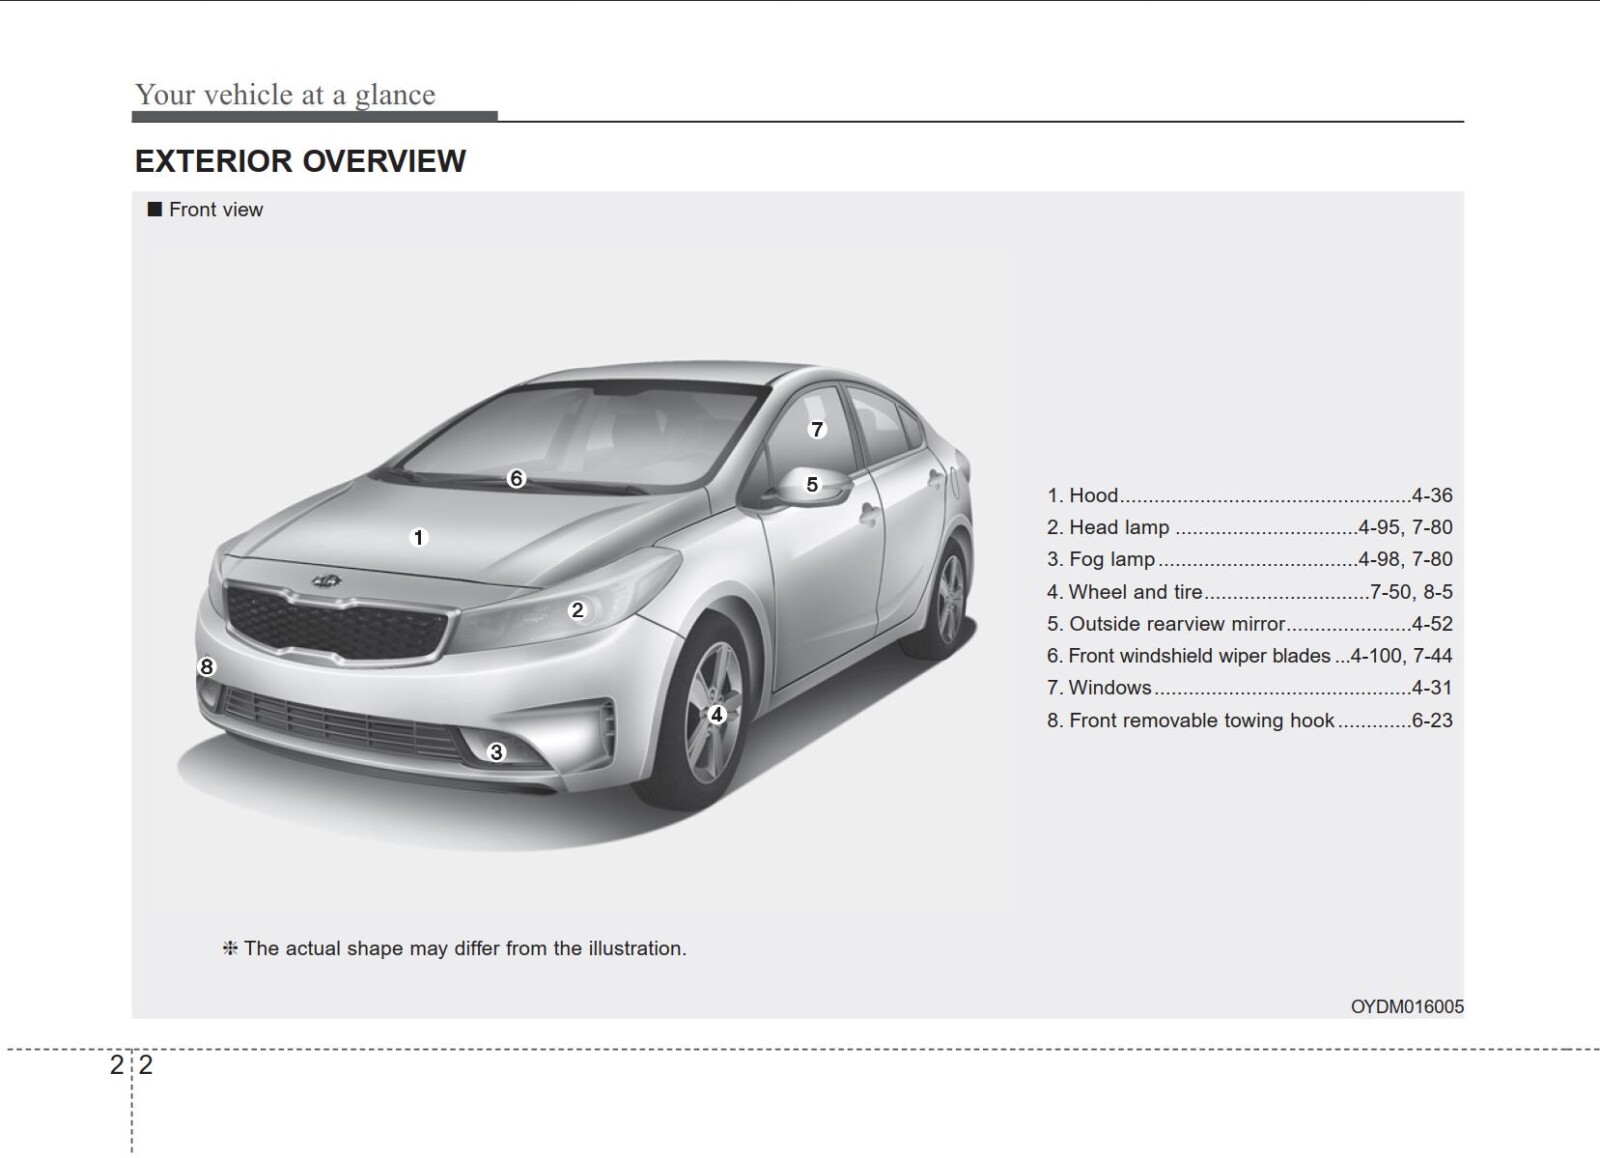Image resolution: width=1600 pixels, height=1158 pixels.
Task: Click callout number 7 on the window
Action: tap(817, 429)
